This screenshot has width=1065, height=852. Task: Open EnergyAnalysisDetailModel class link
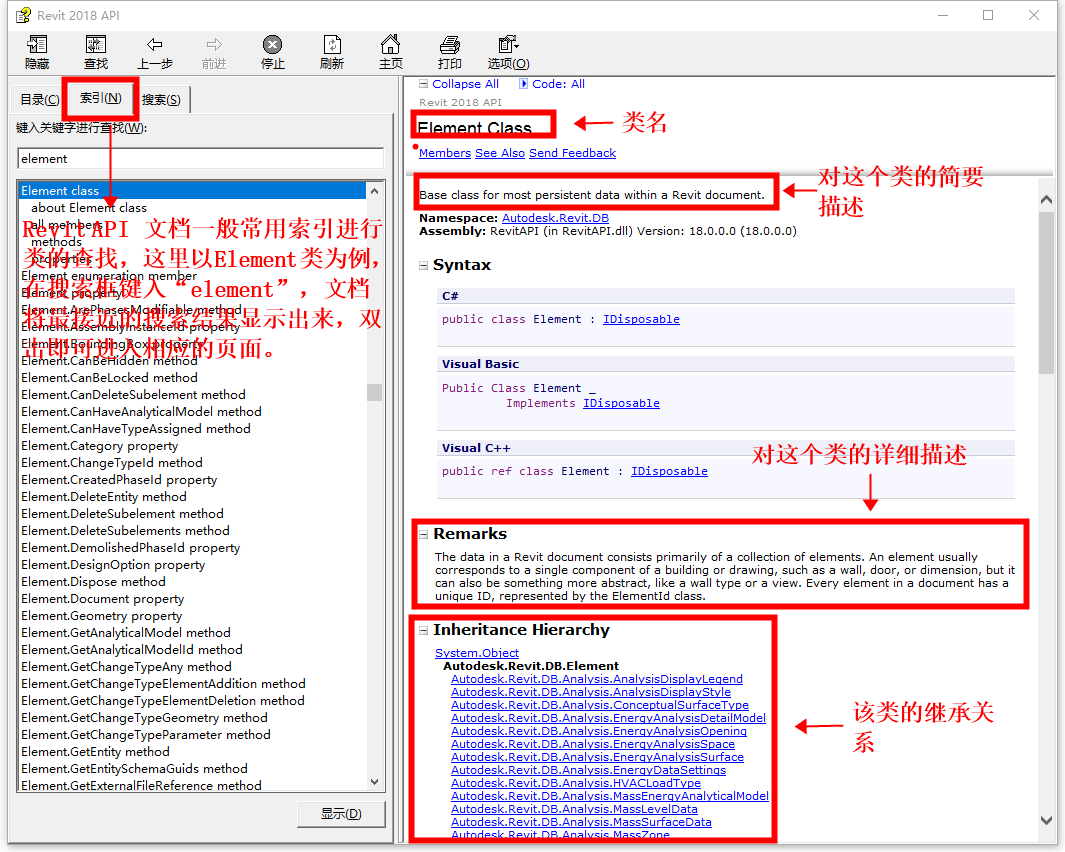tap(609, 718)
